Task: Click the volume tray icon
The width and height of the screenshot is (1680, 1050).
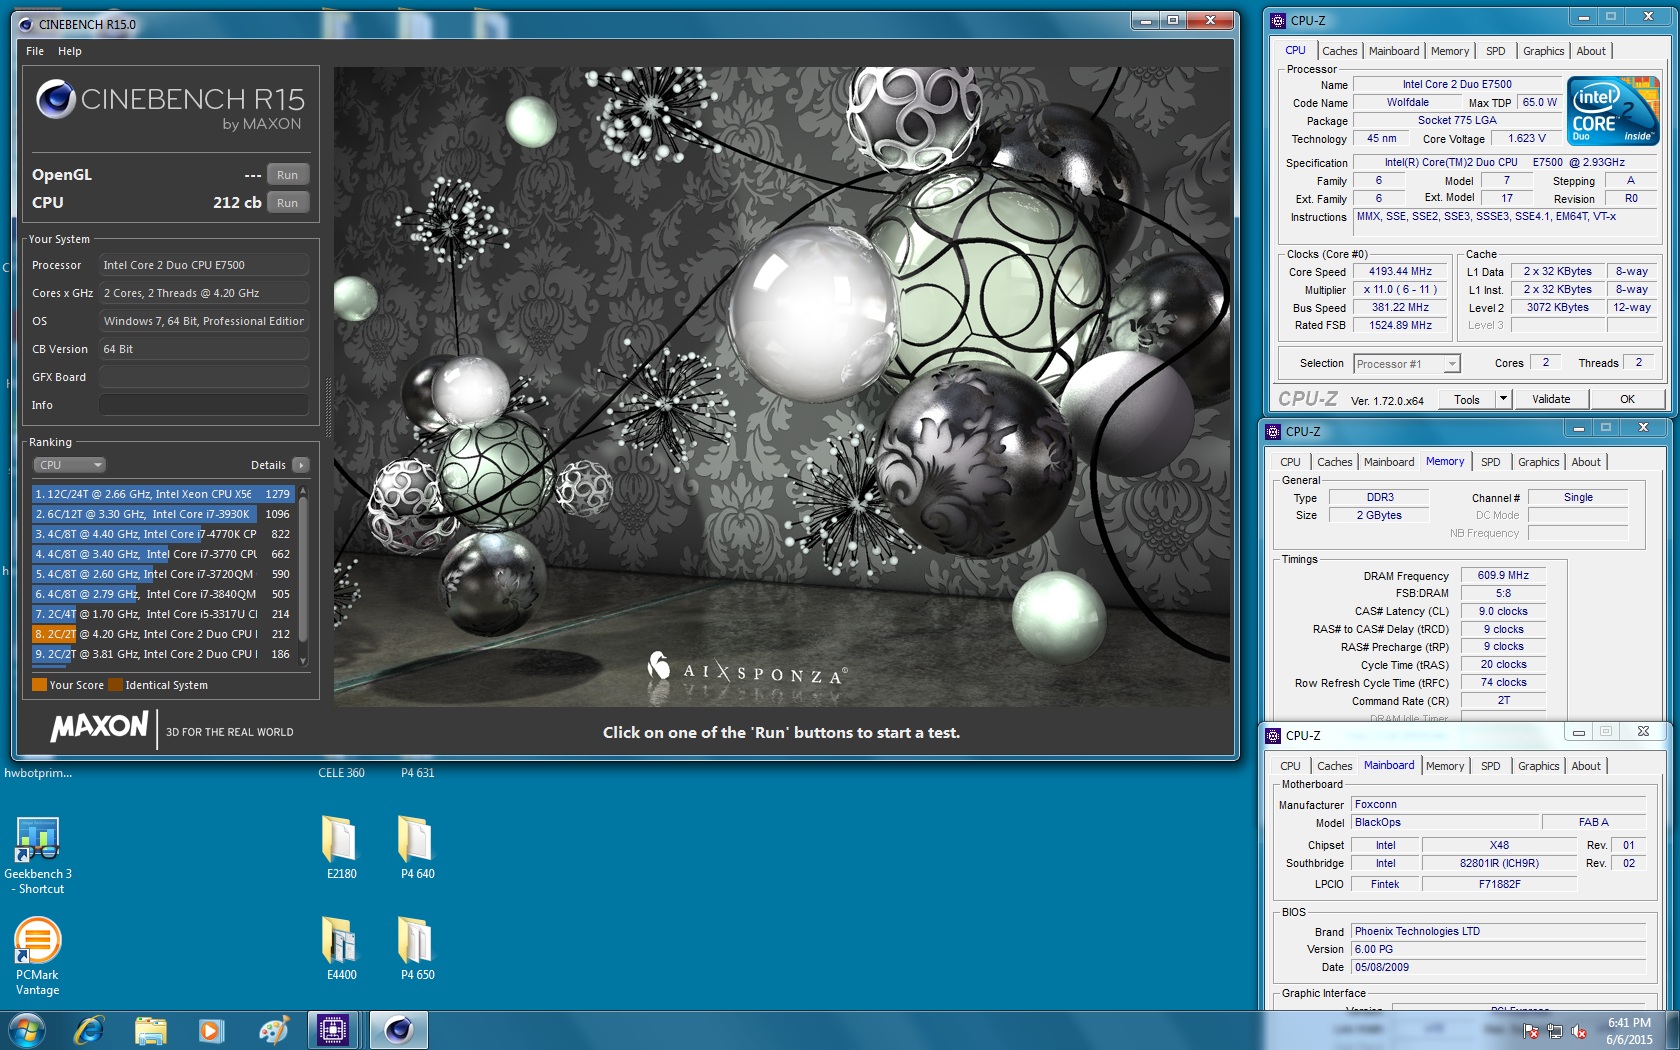Action: click(1579, 1031)
